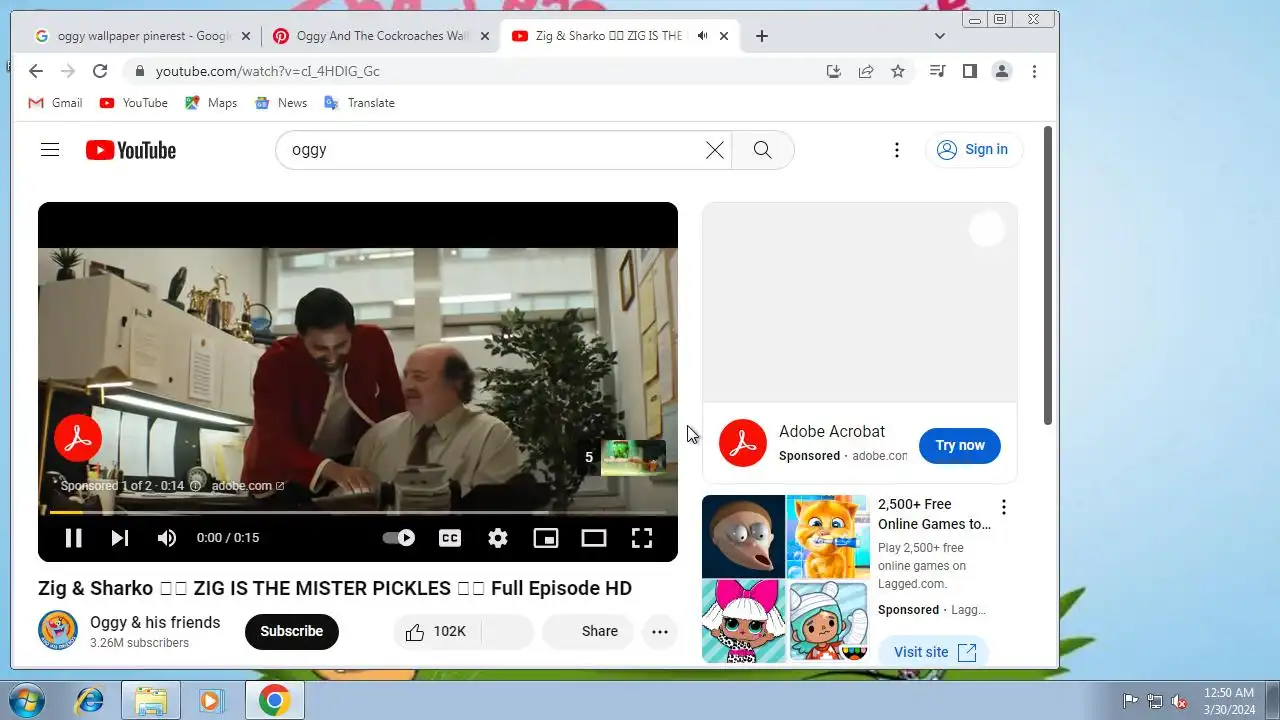Image resolution: width=1280 pixels, height=720 pixels.
Task: Click the volume icon in system tray
Action: click(1179, 700)
